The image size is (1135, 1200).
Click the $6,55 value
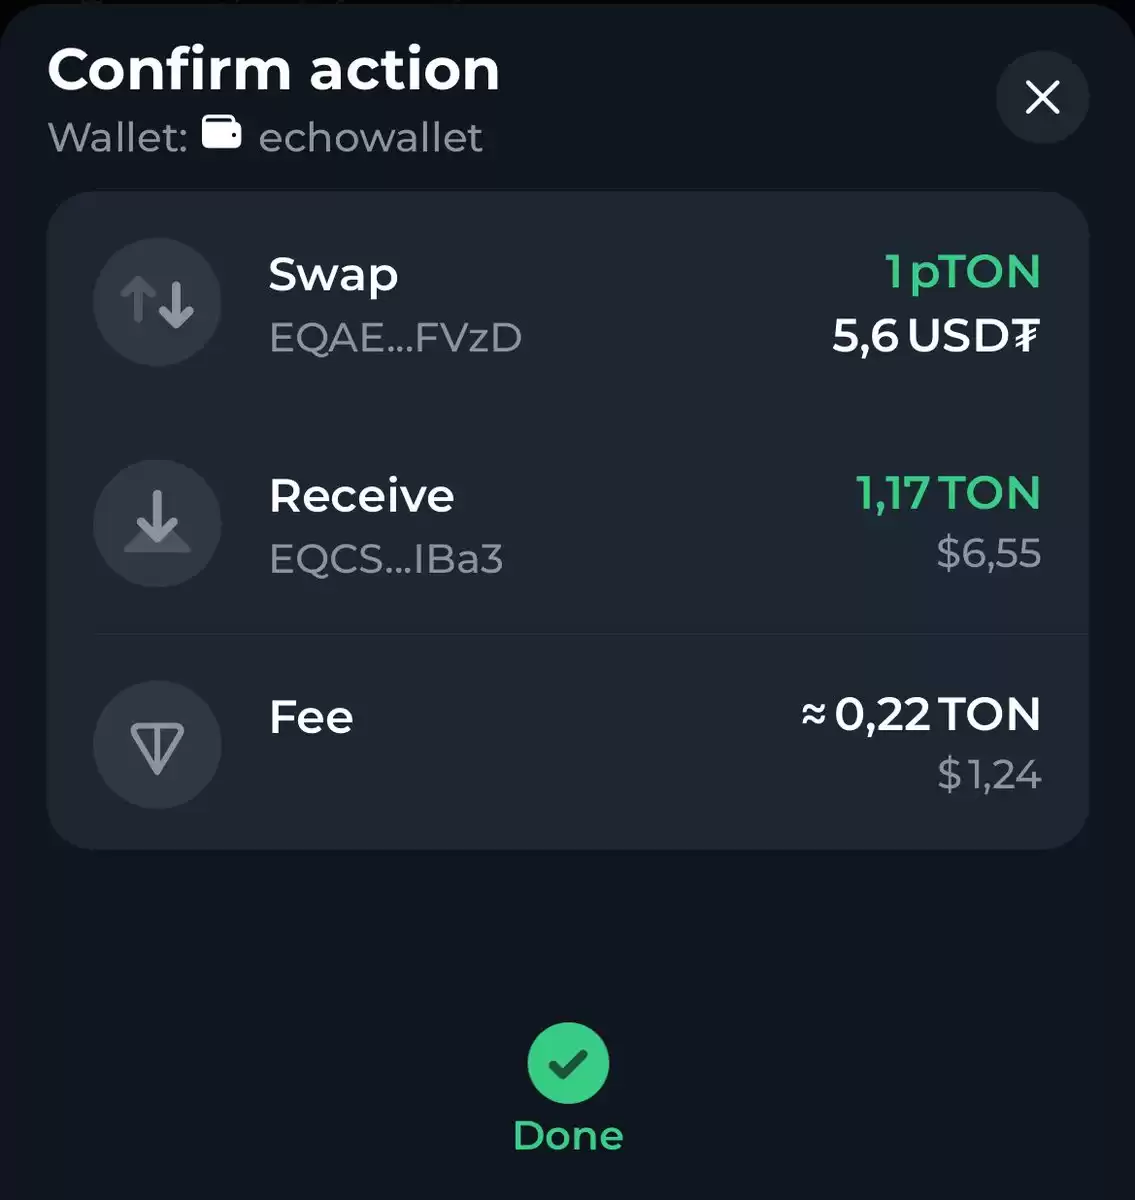tap(989, 553)
